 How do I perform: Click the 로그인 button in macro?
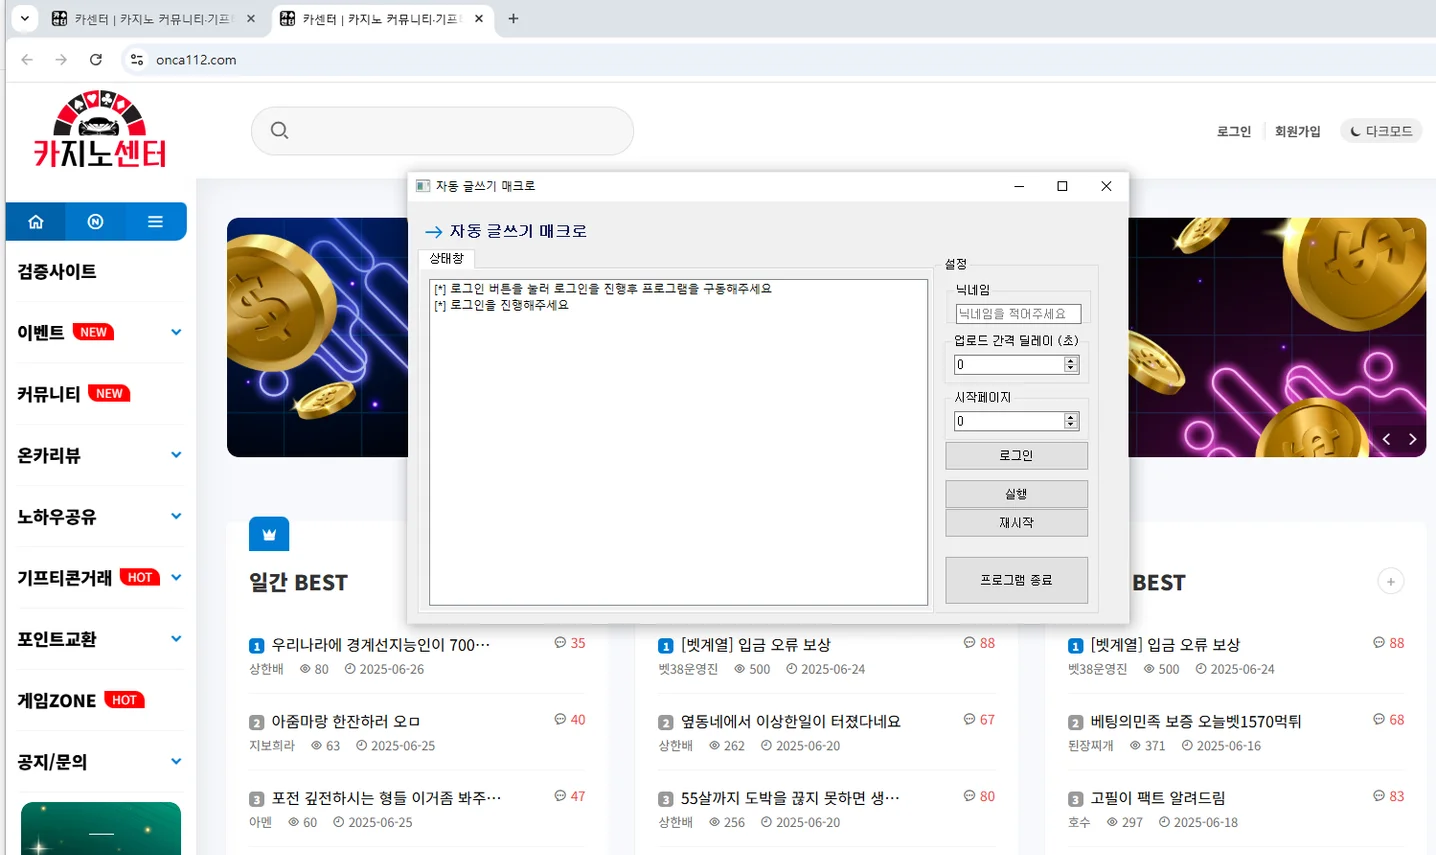[1016, 456]
